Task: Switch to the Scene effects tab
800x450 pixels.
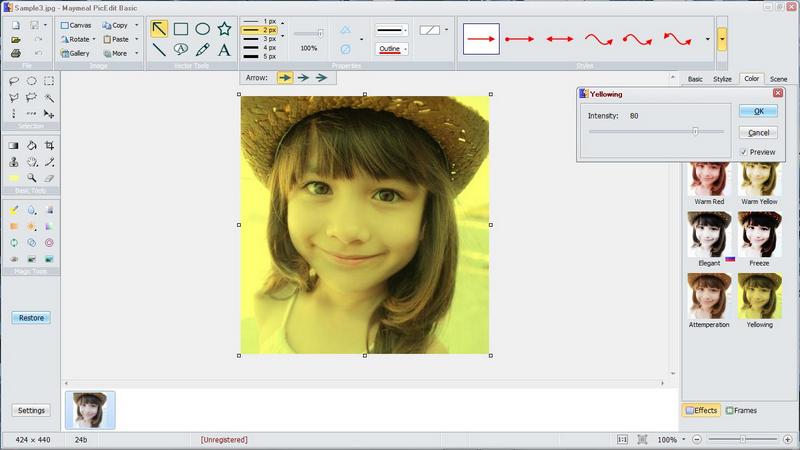Action: point(778,79)
